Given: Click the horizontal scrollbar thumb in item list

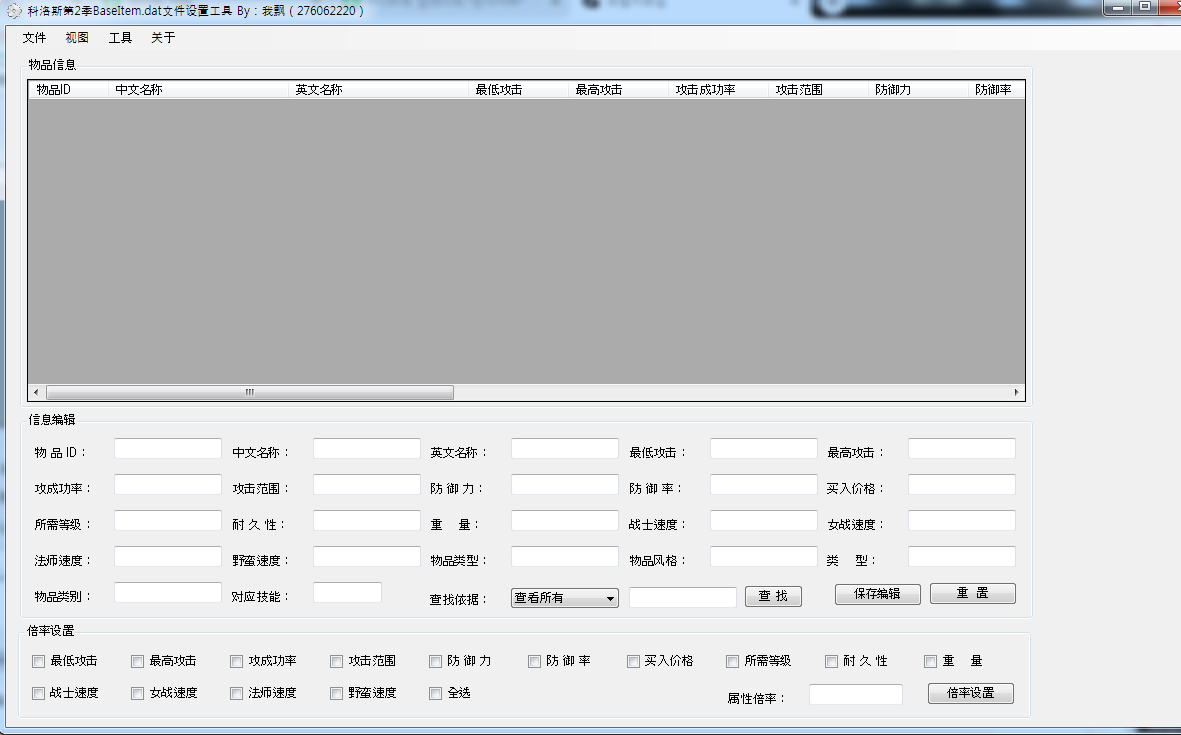Looking at the screenshot, I should click(250, 393).
